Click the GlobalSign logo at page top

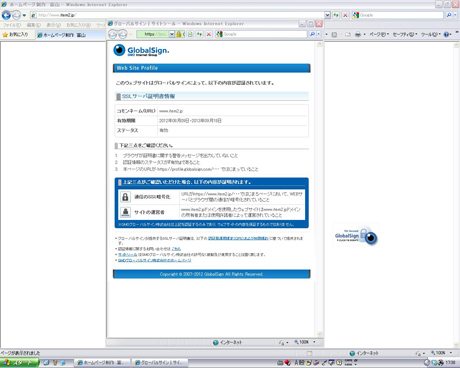141,51
